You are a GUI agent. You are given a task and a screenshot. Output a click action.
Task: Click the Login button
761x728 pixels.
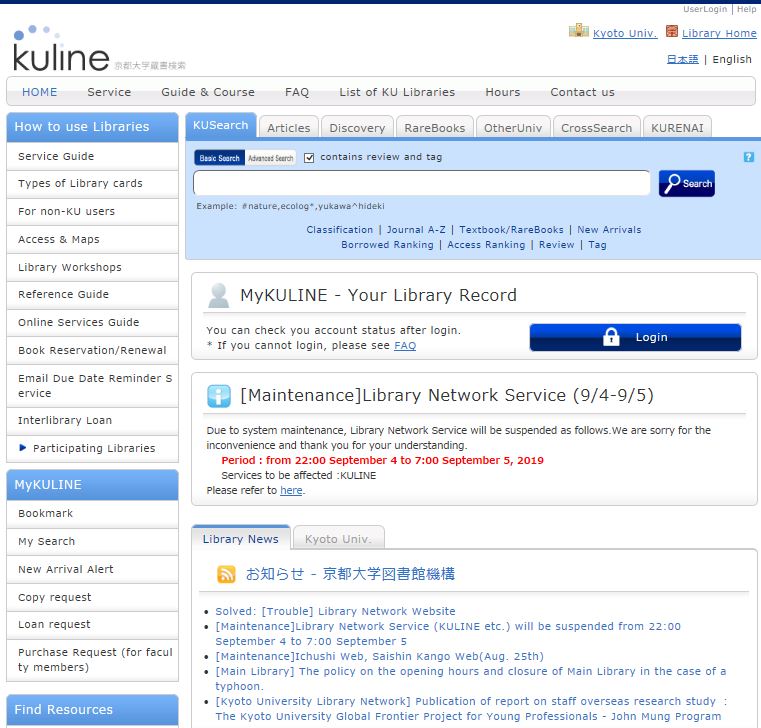[x=635, y=337]
